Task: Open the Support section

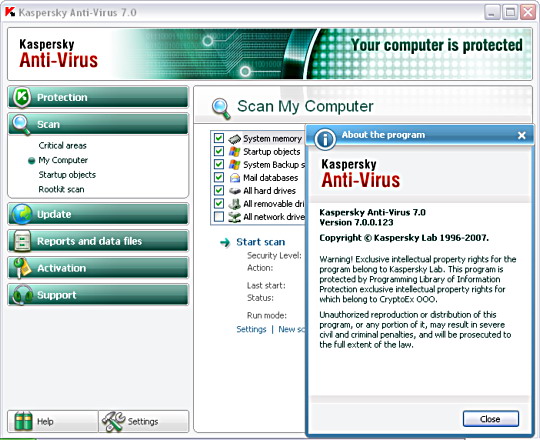Action: [98, 295]
